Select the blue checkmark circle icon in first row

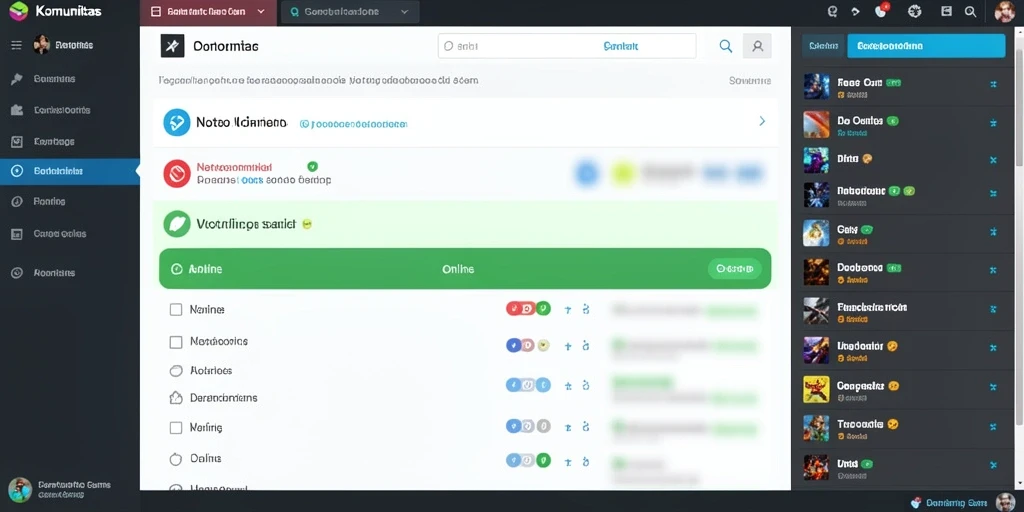coord(176,122)
